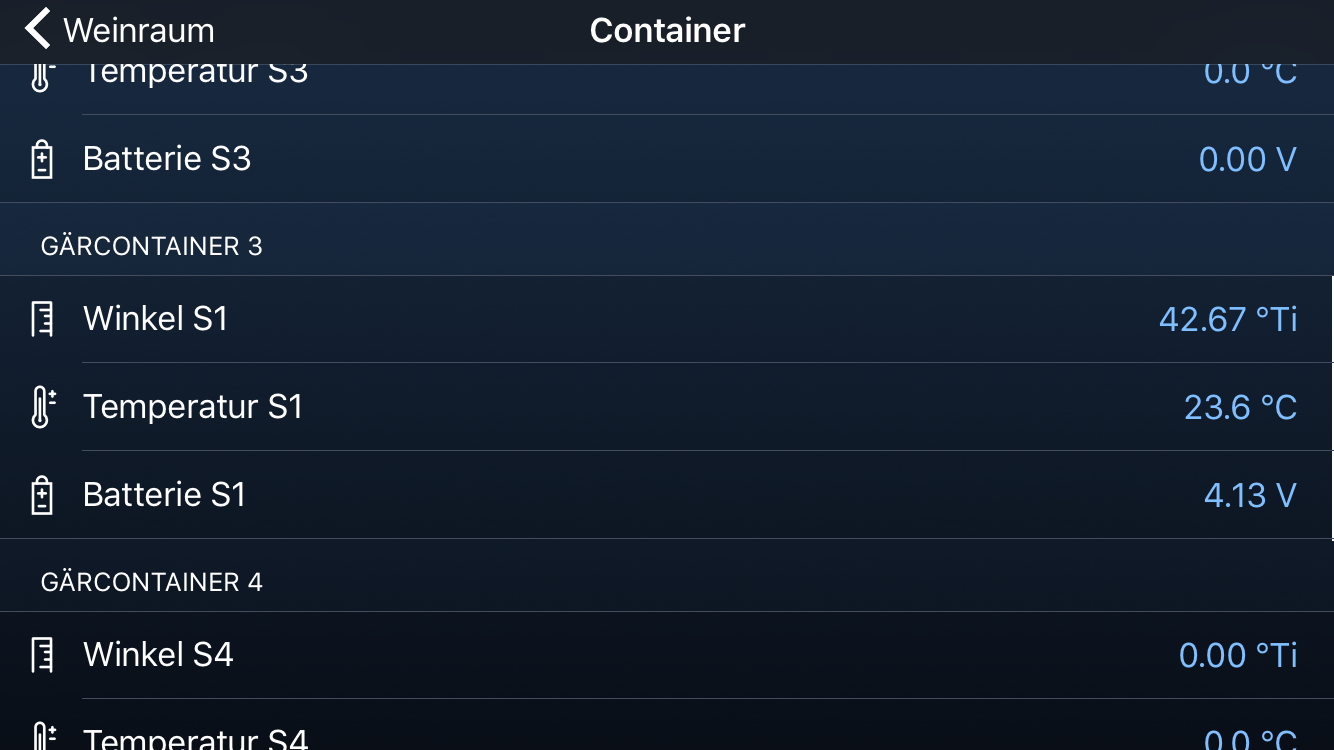Tap the 23.6 °C temperature value
Screen dimensions: 1334x750
[x=1240, y=407]
